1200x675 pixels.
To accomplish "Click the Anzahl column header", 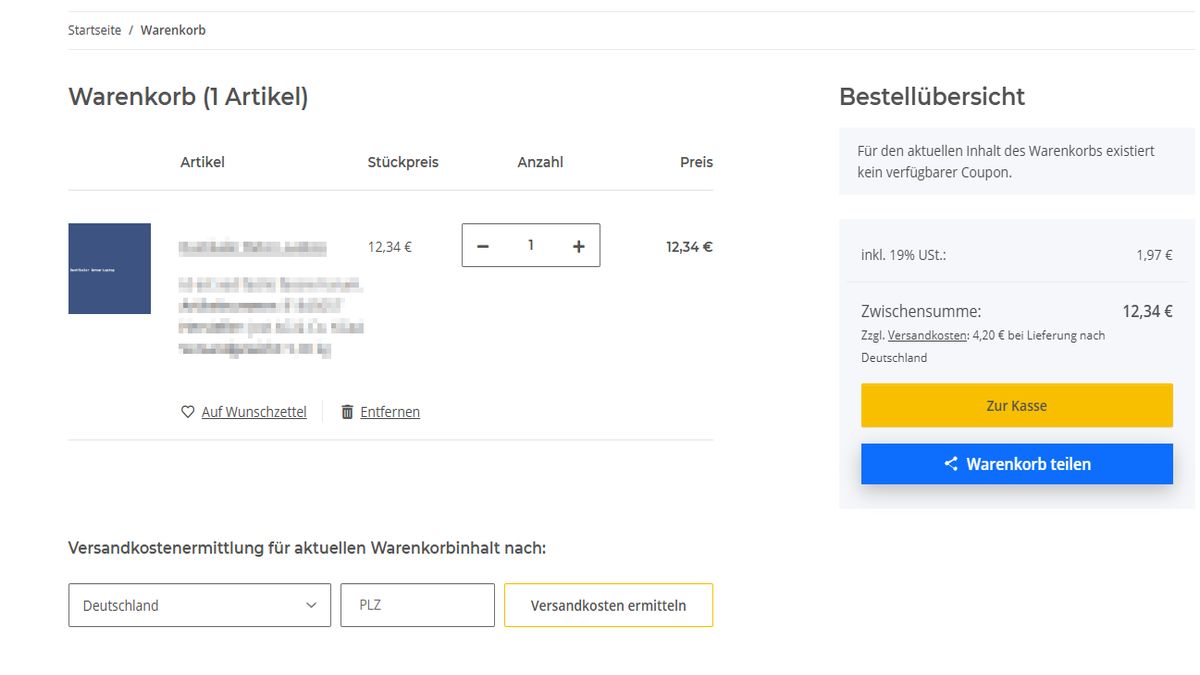I will tap(540, 162).
